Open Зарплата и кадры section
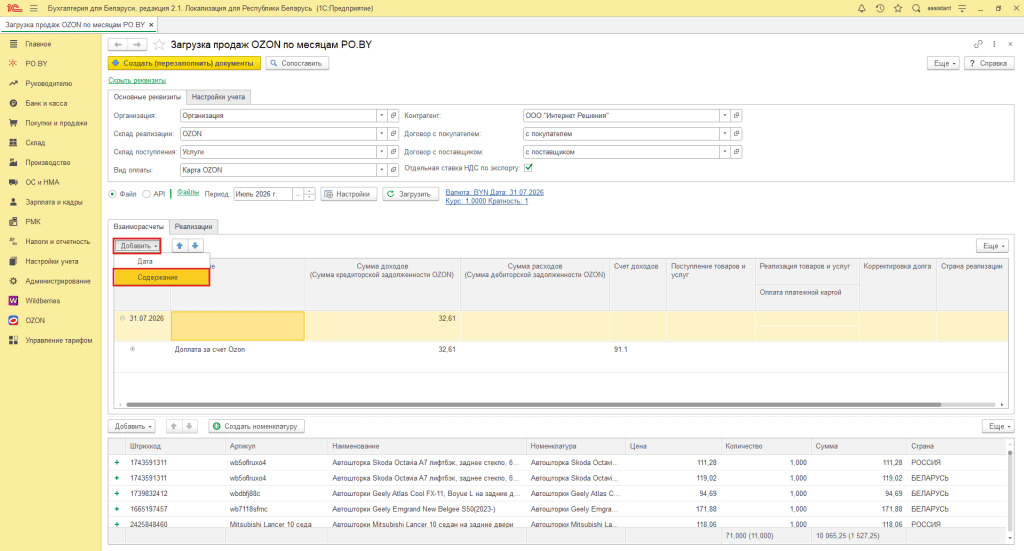 [54, 202]
